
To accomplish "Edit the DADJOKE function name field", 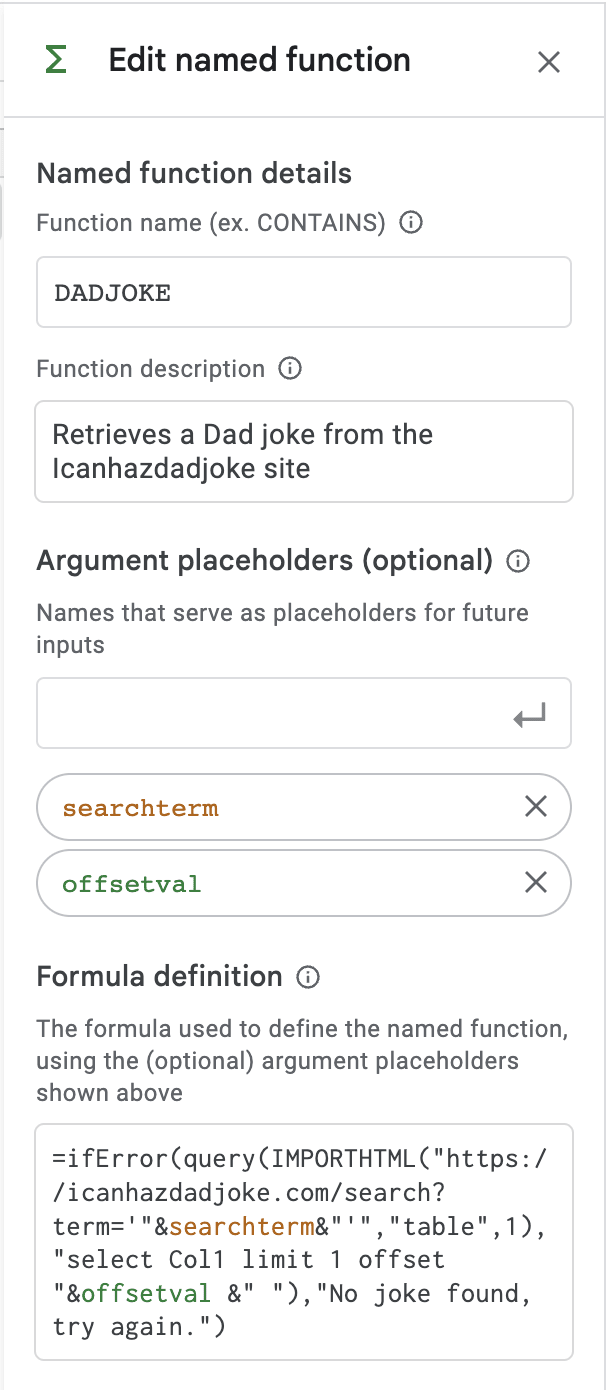I will click(x=303, y=292).
